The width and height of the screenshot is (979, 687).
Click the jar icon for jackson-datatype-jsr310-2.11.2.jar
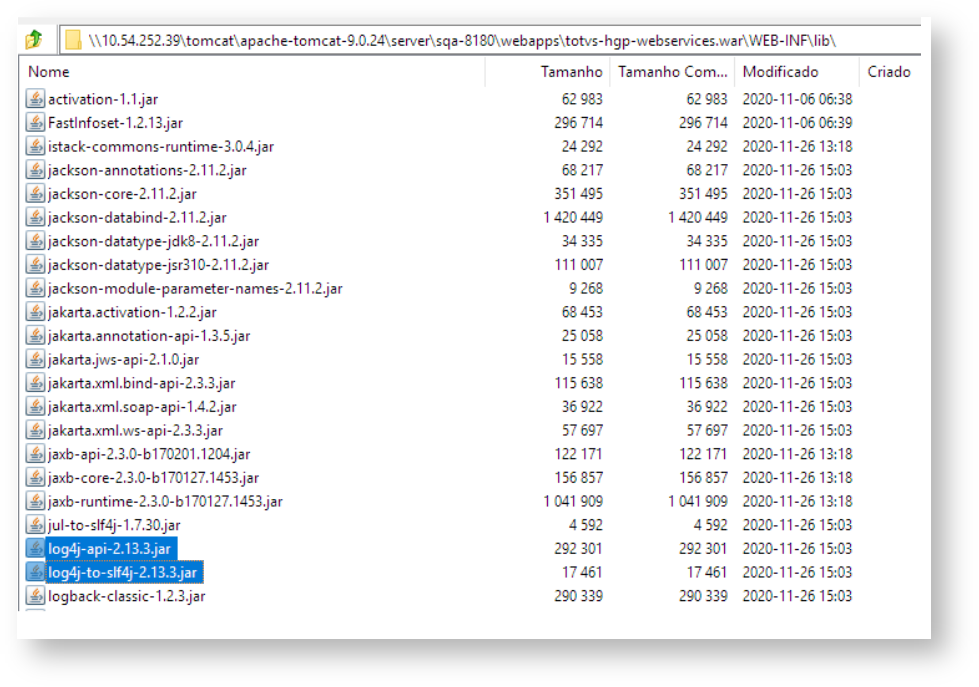(35, 265)
